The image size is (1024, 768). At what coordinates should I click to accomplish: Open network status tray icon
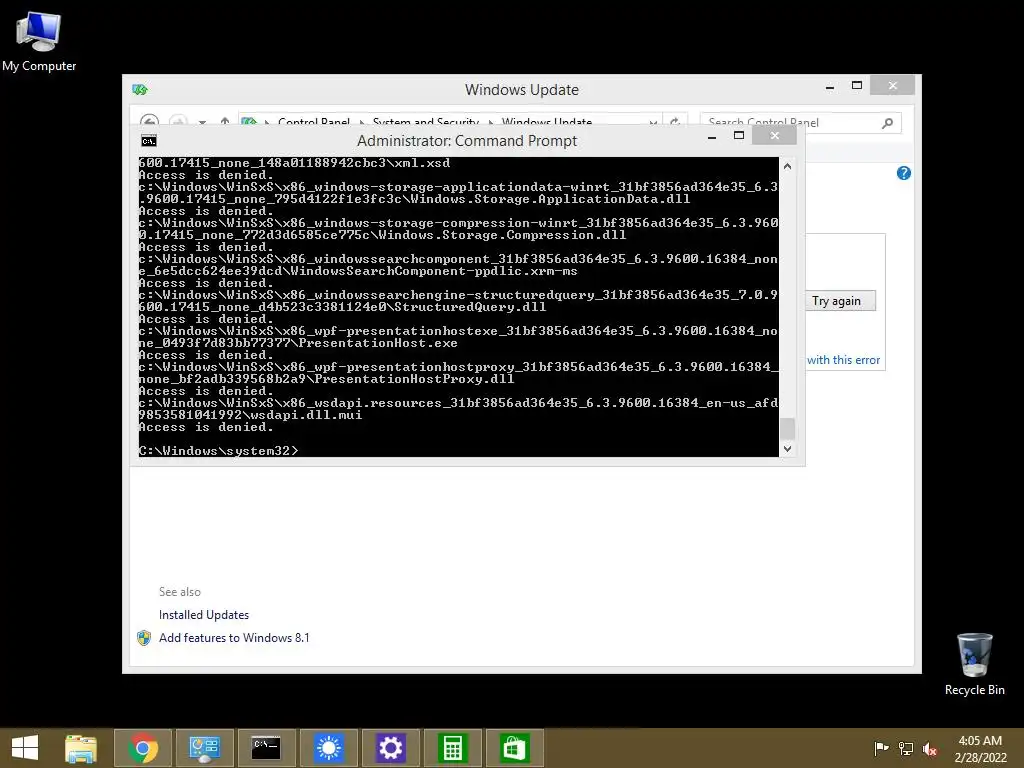point(906,748)
